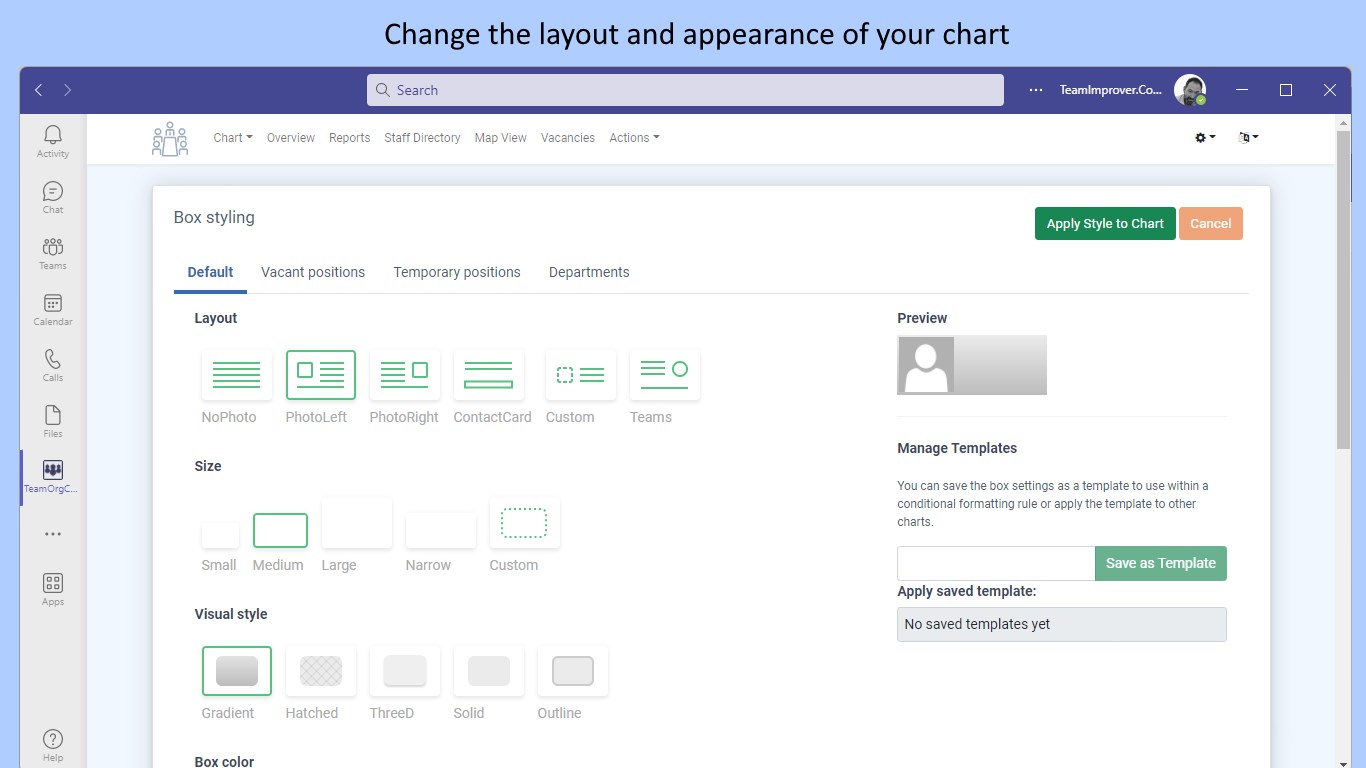Go to Teams in the left sidebar

click(53, 253)
